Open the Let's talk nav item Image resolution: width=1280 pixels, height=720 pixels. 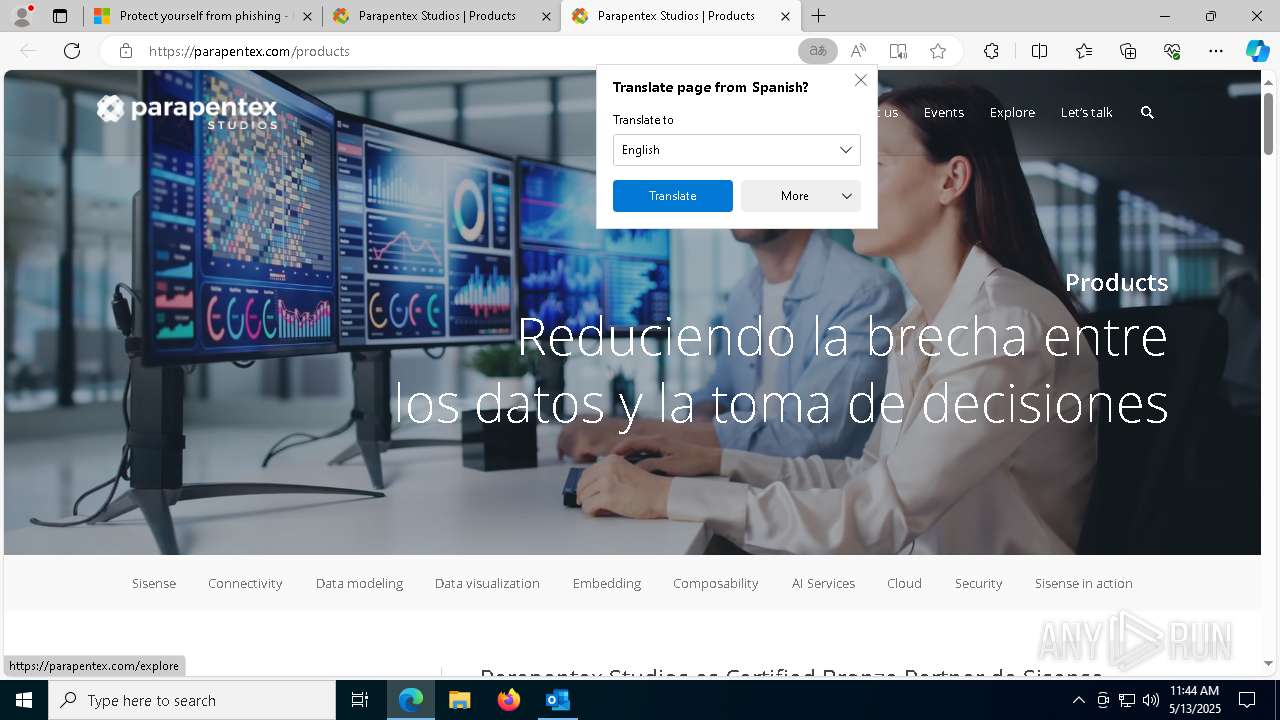(1086, 112)
